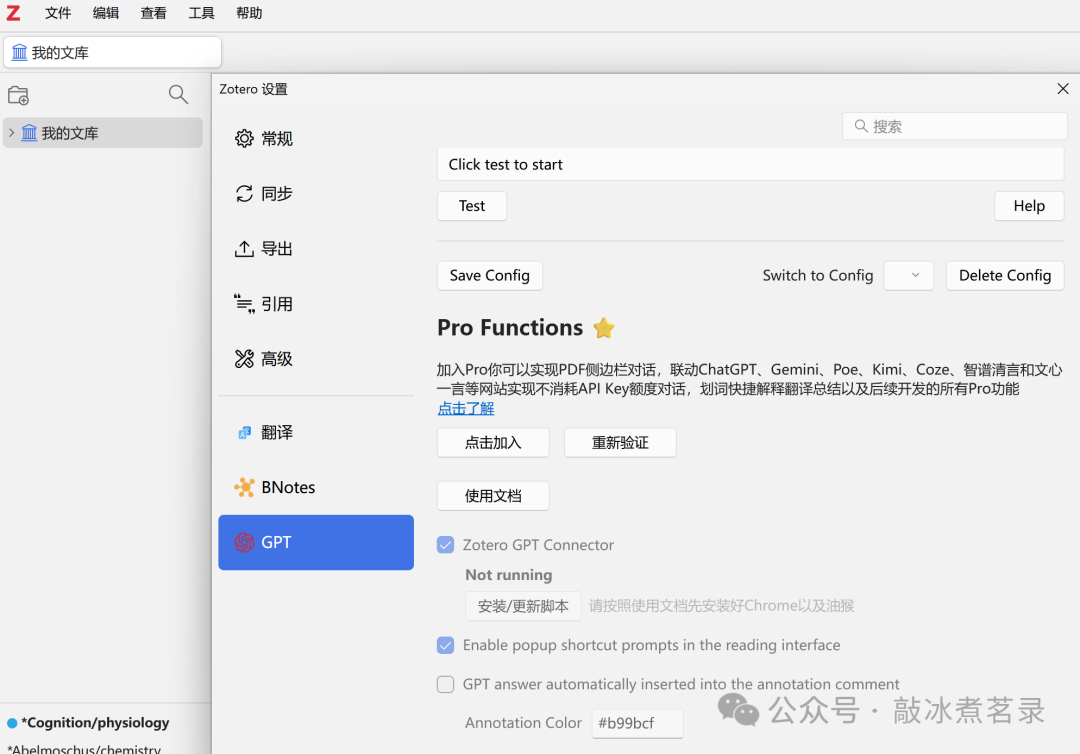Disable popup shortcut prompts checkbox

[x=446, y=645]
